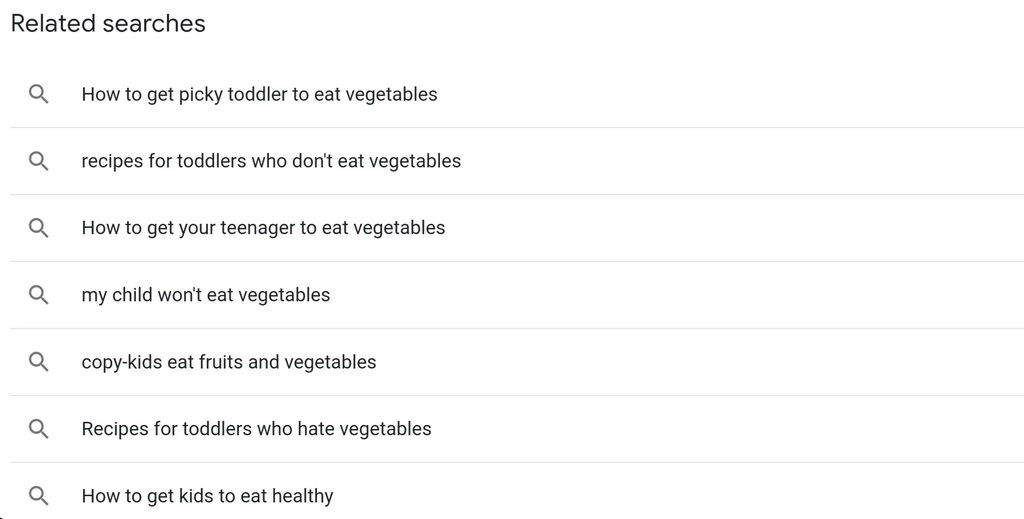Click the word 'picky' in the first suggestion
1024x519 pixels.
click(x=201, y=94)
